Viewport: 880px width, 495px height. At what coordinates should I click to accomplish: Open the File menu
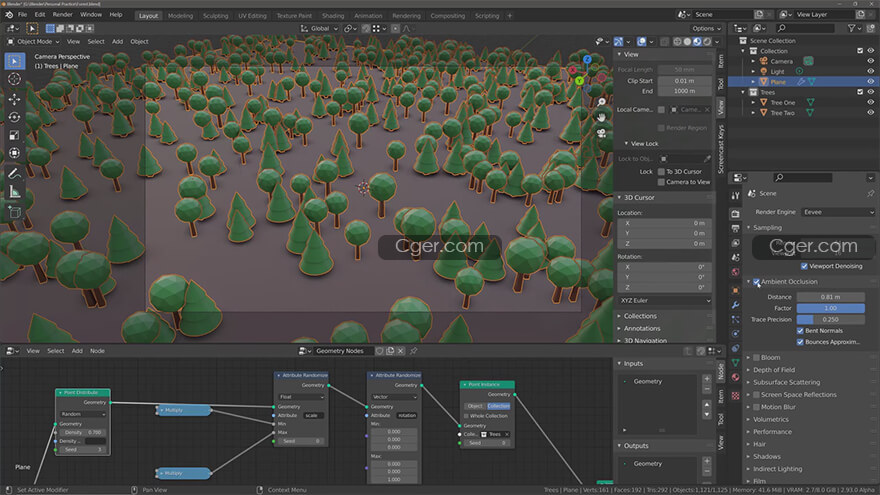tap(22, 15)
